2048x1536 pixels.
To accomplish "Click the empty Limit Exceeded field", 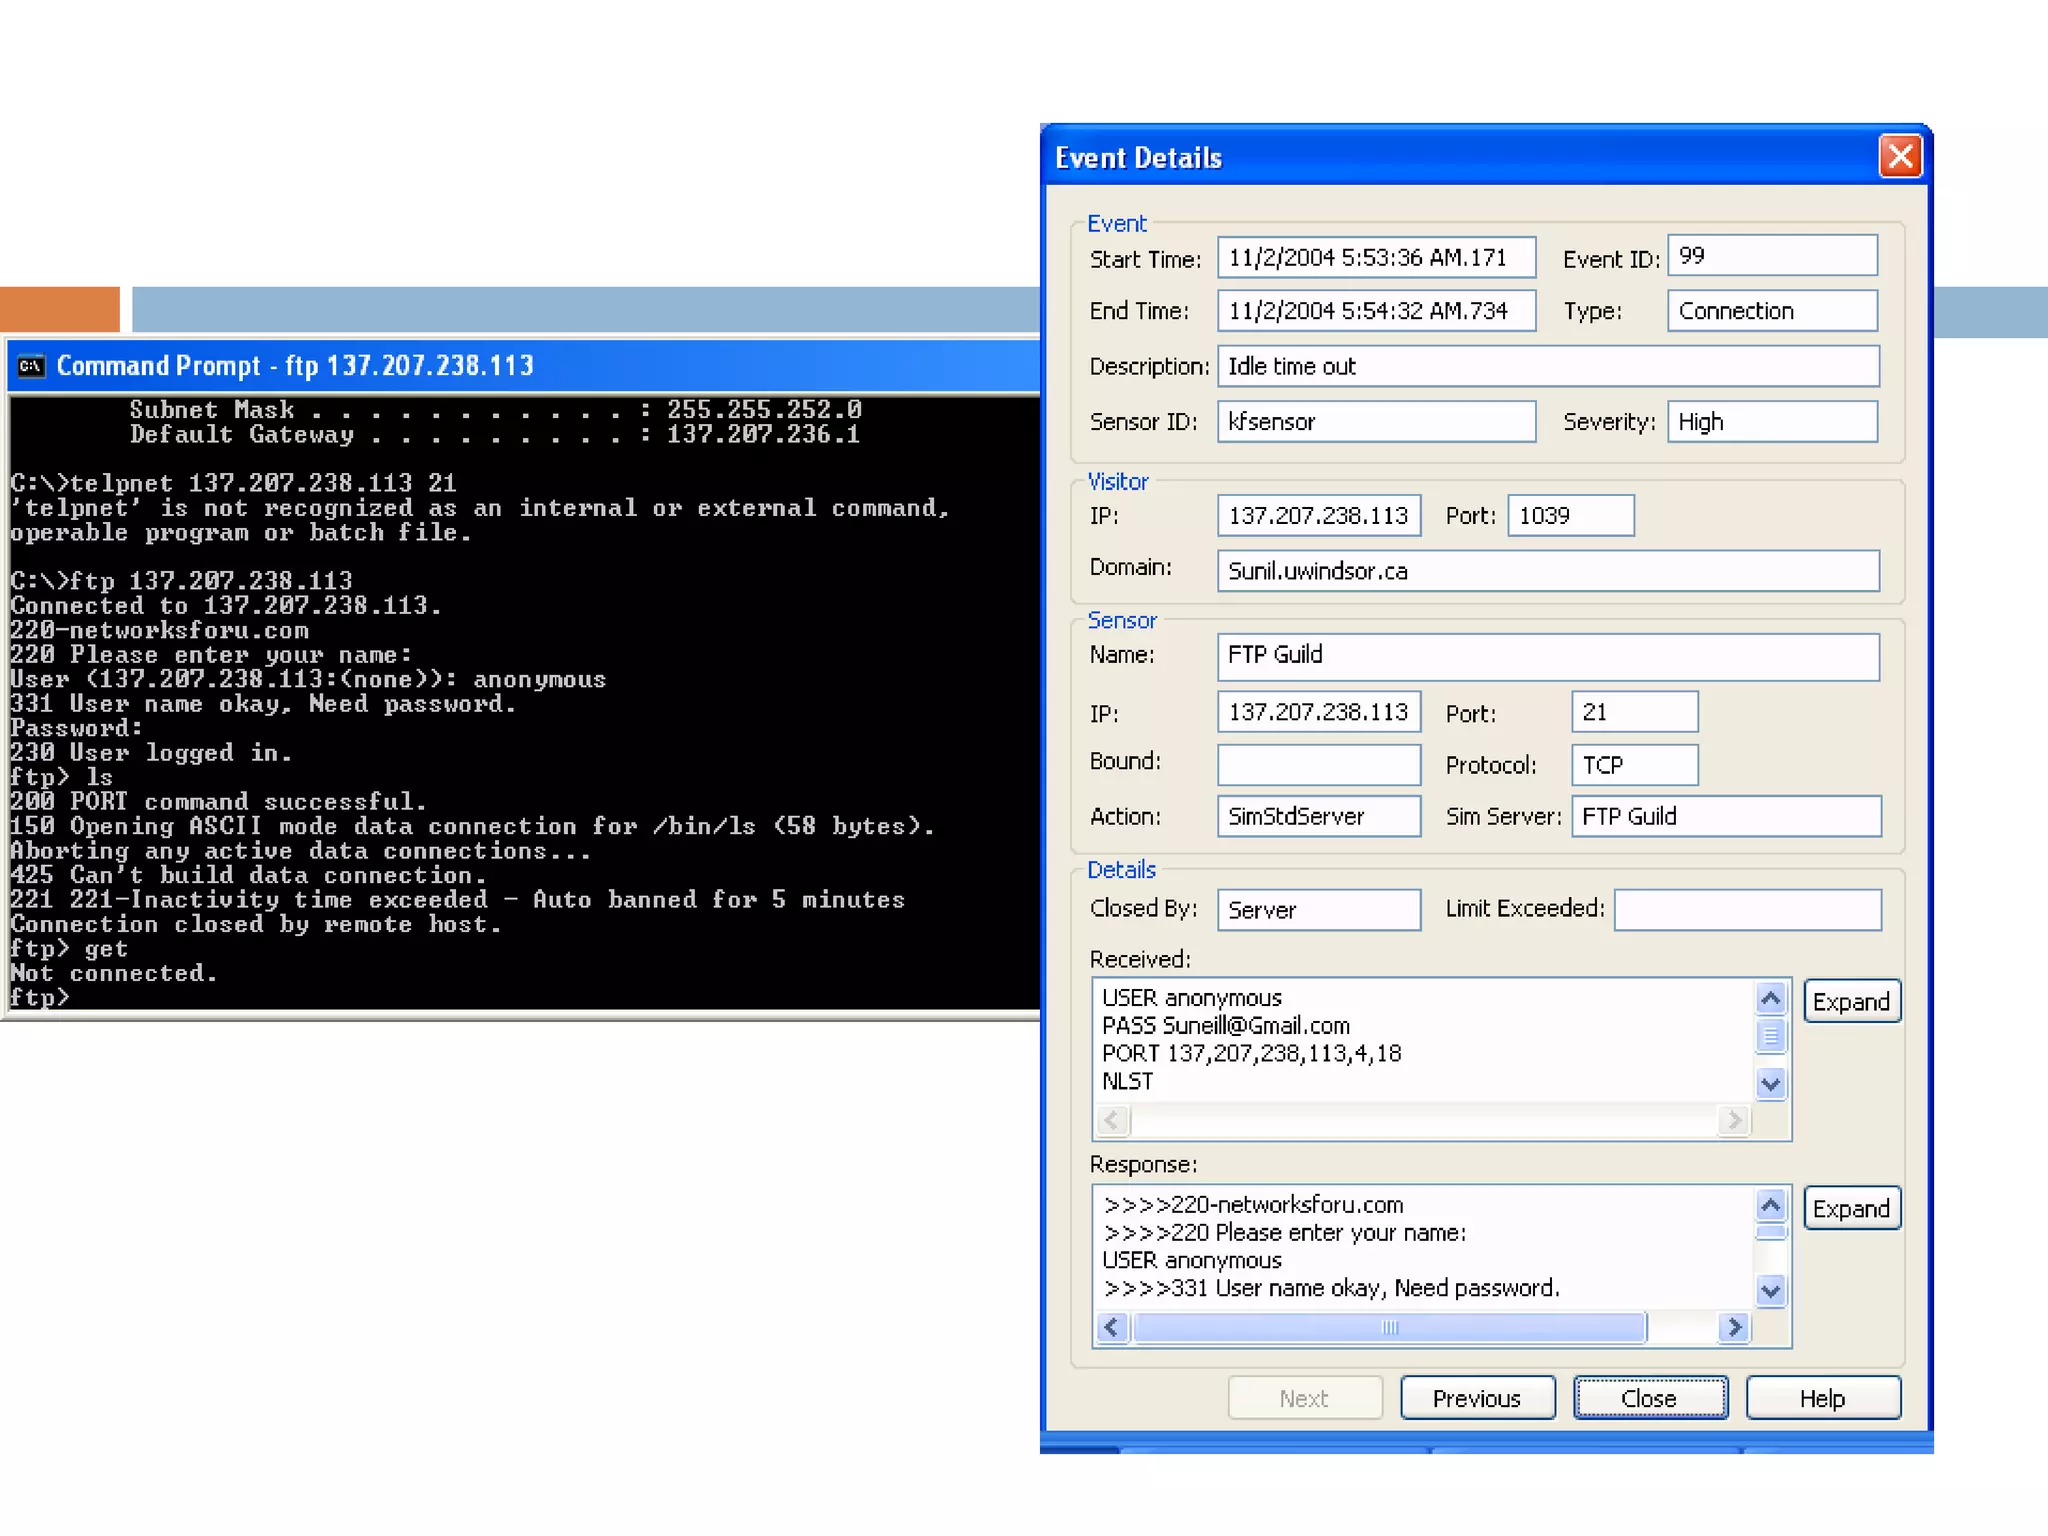I will (x=1747, y=909).
